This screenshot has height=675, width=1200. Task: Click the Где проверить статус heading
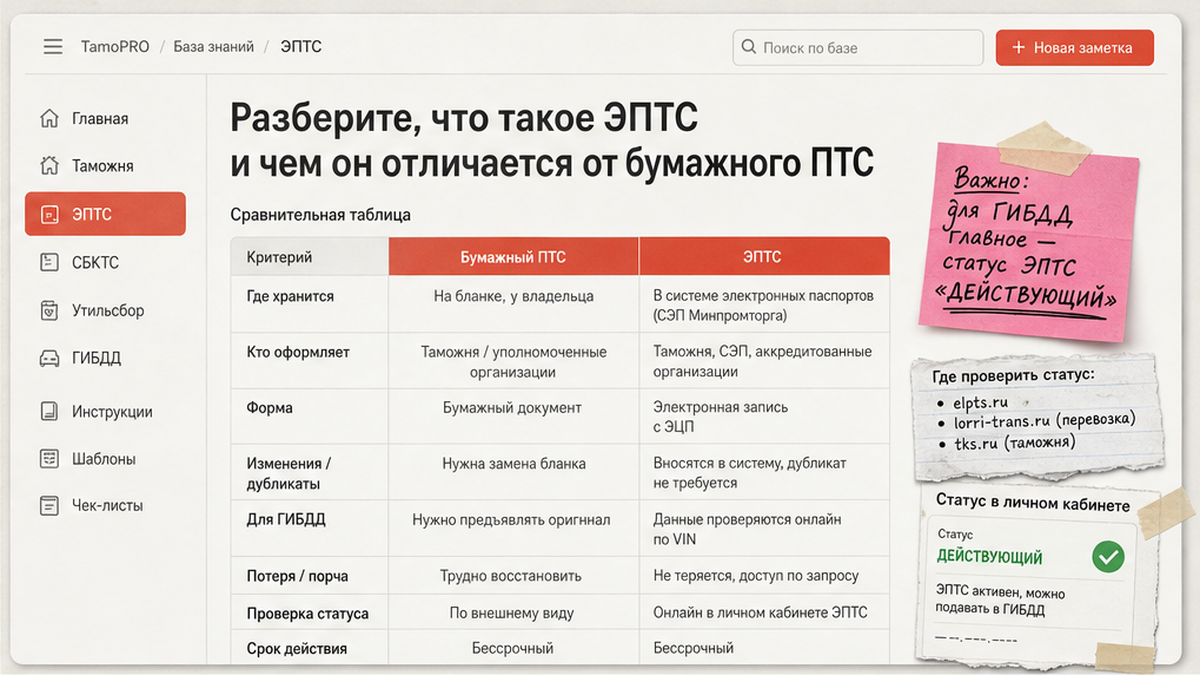1013,376
